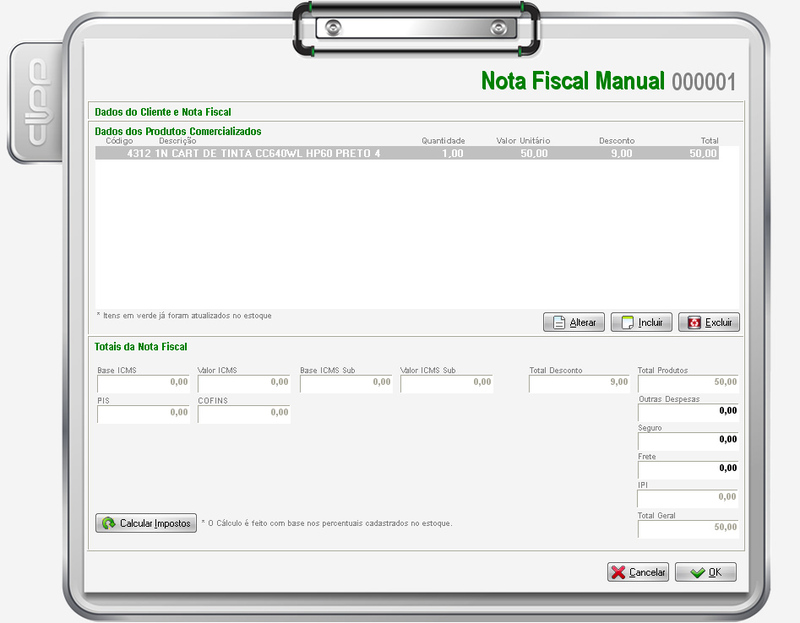
Task: Select the Total Desconto field
Action: click(x=579, y=382)
